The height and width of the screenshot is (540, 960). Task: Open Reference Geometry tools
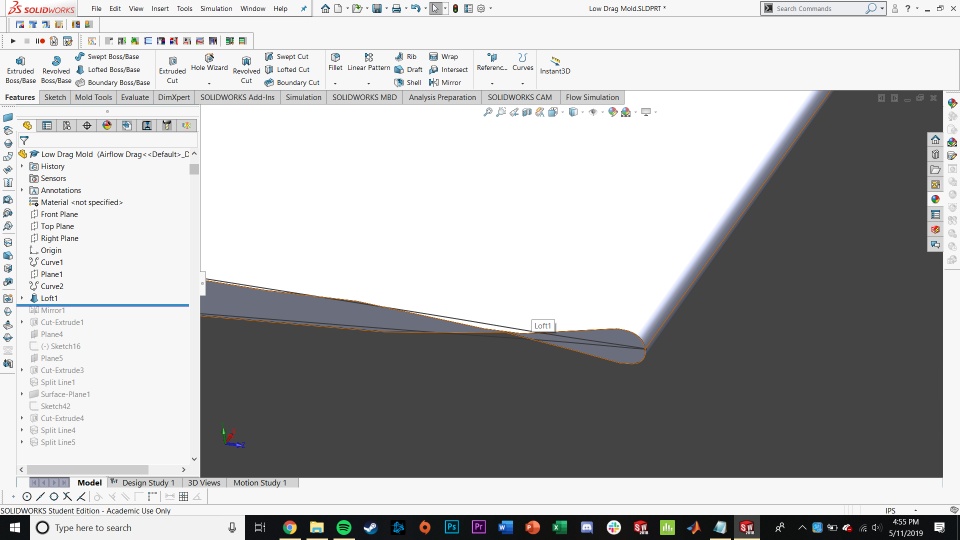point(492,62)
